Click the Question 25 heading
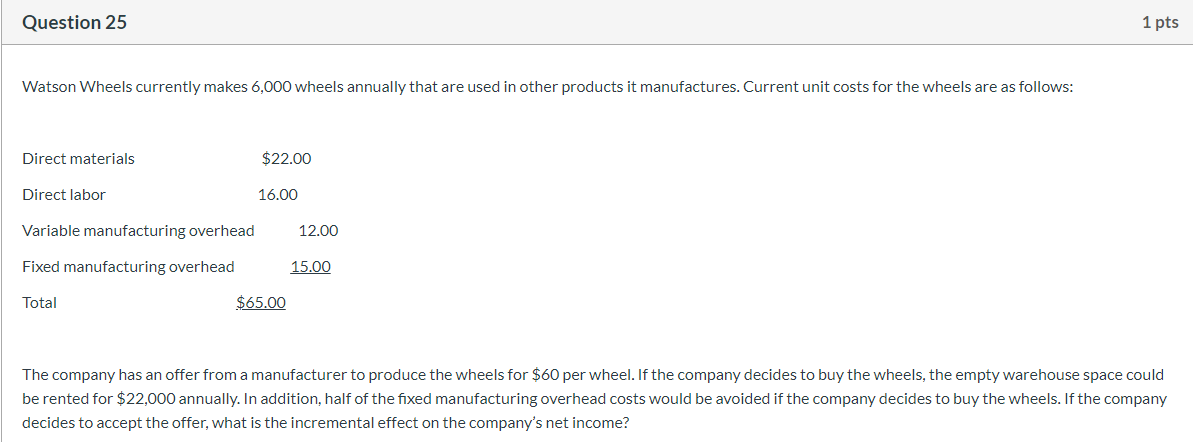The height and width of the screenshot is (442, 1193). pyautogui.click(x=75, y=23)
